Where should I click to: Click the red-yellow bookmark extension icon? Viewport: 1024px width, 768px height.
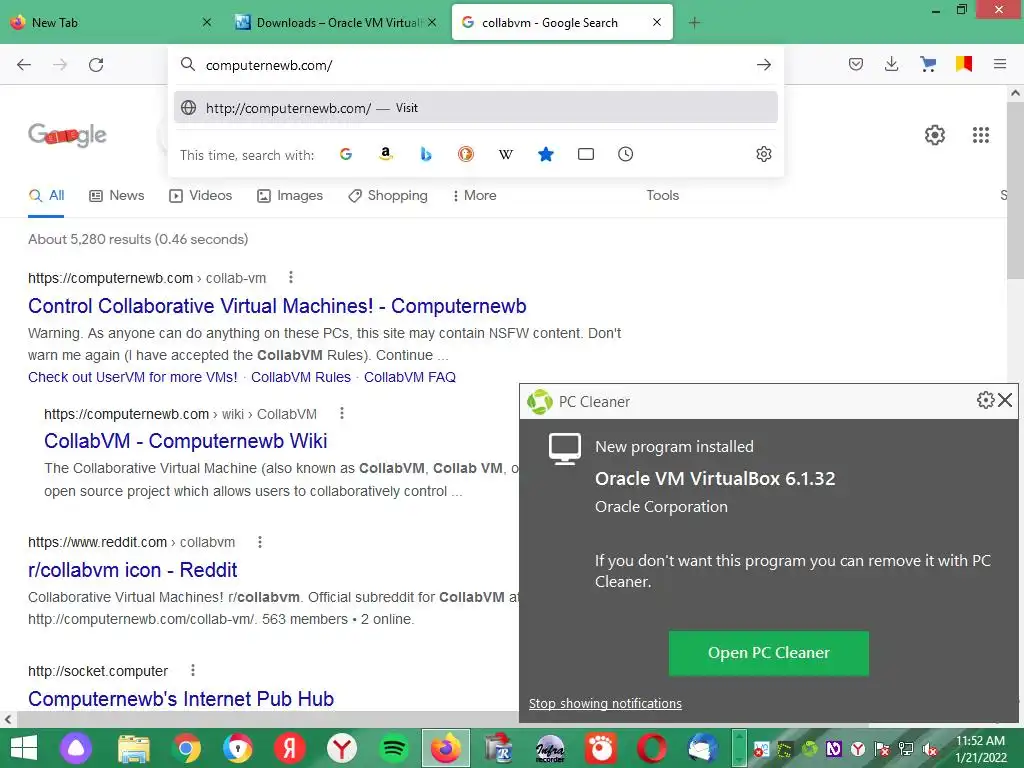click(x=964, y=64)
